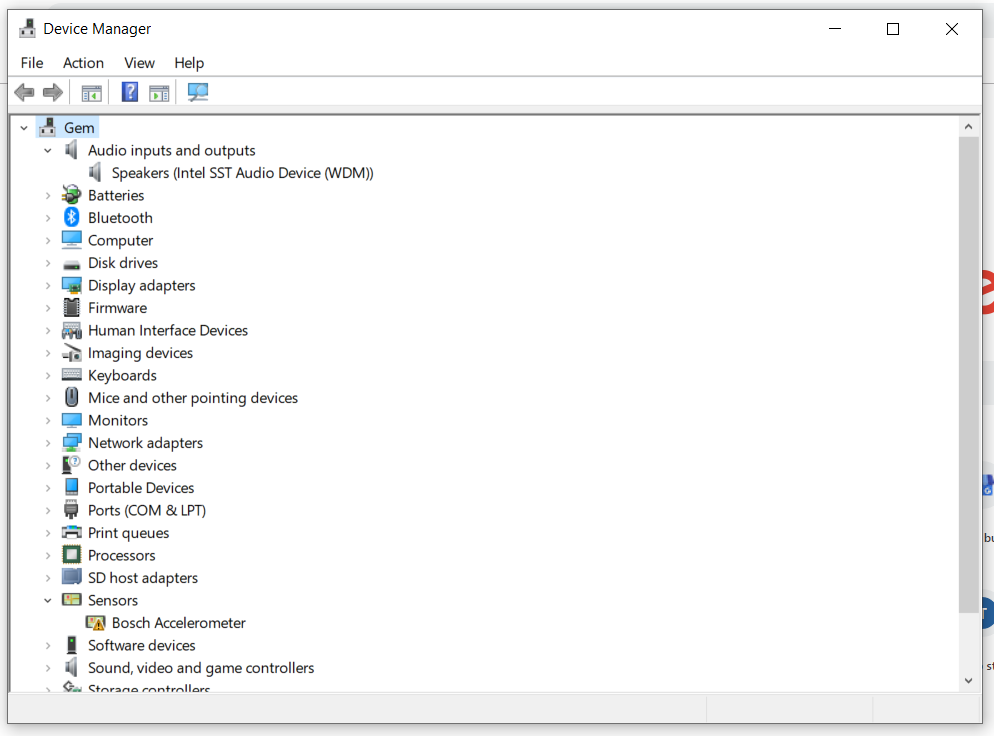Collapse the Sensors node
Viewport: 994px width, 736px height.
point(48,600)
